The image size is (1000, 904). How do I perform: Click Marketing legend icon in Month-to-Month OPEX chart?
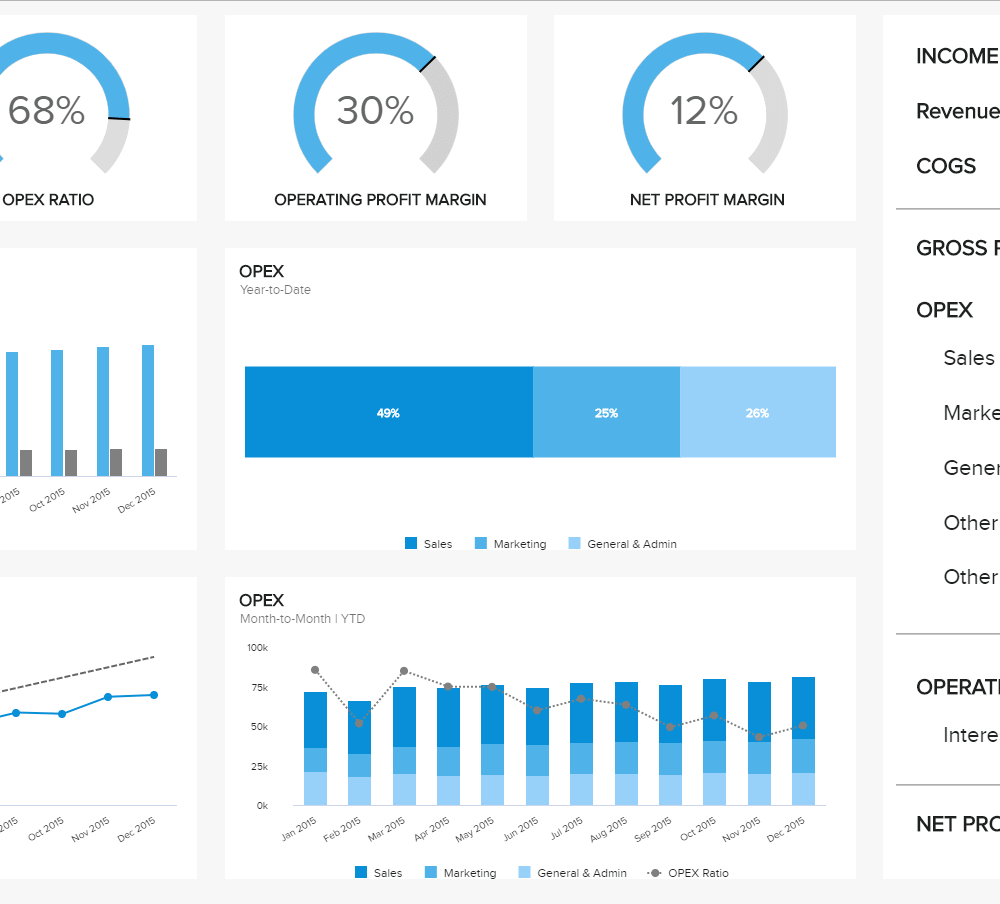tap(431, 873)
